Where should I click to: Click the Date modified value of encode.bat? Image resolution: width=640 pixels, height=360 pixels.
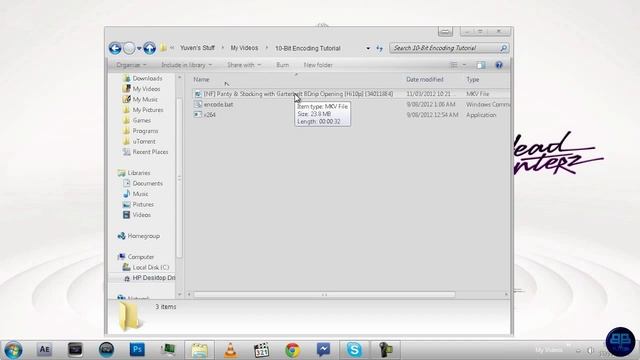pos(432,104)
